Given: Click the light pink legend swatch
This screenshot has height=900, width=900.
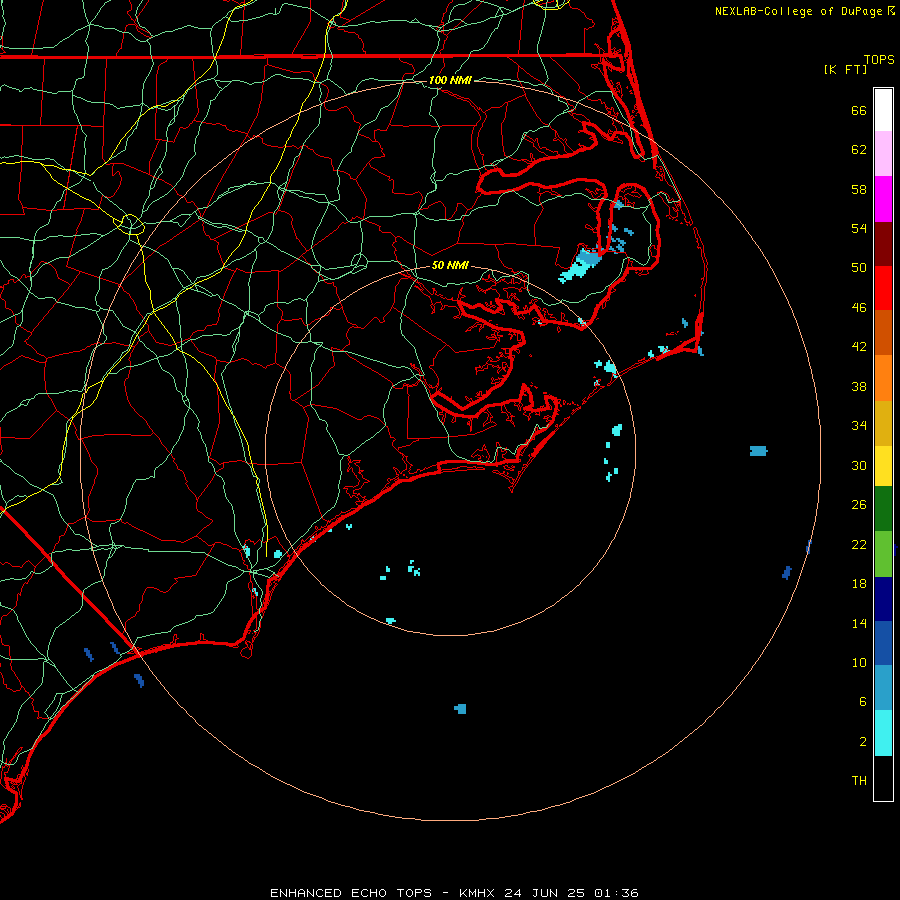Looking at the screenshot, I should tap(883, 153).
